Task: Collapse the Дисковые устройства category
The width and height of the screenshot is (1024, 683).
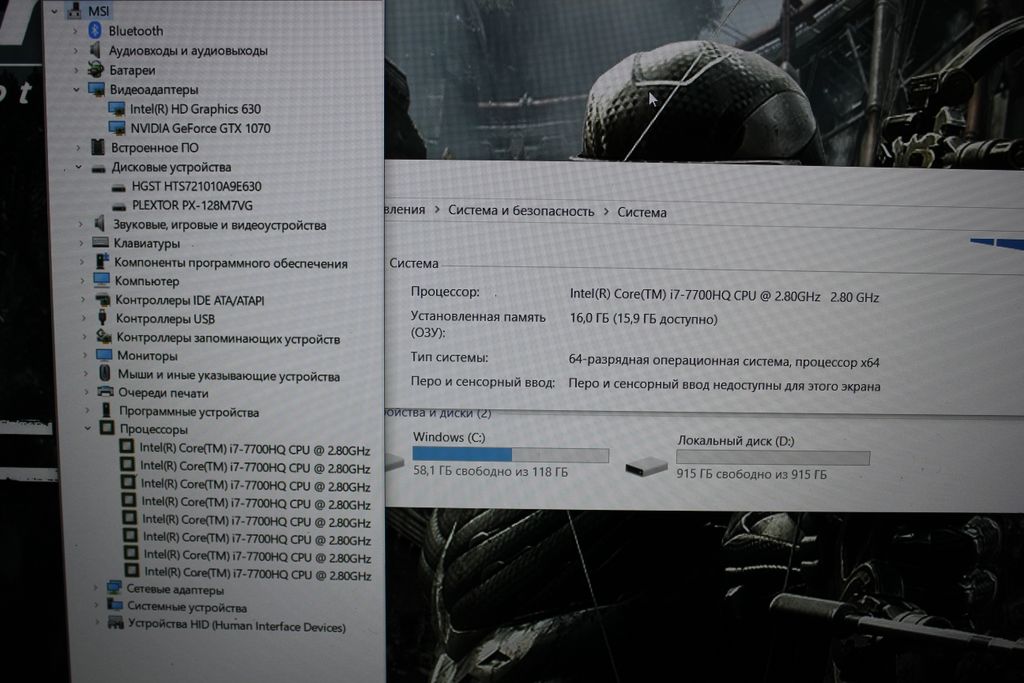Action: (78, 168)
